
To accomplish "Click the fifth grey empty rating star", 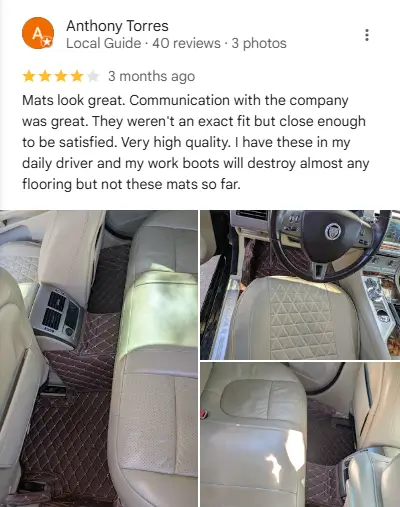I will (x=93, y=76).
